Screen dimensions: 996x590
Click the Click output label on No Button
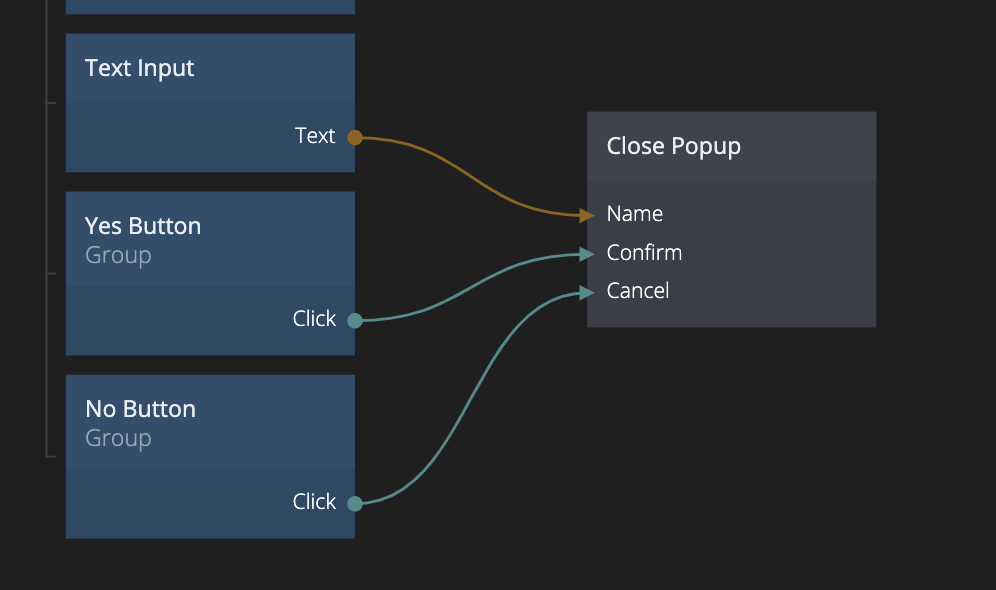click(x=314, y=502)
